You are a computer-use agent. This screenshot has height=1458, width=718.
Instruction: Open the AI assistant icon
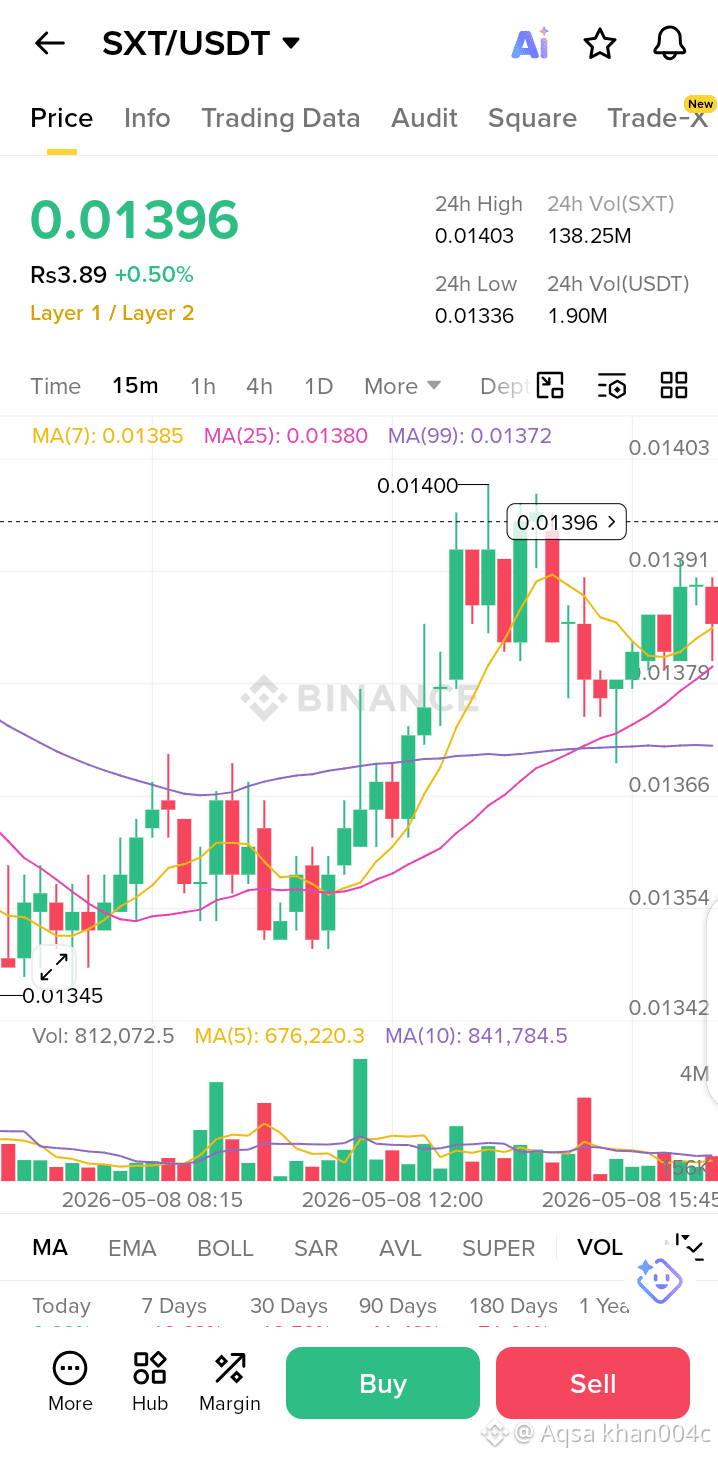coord(530,44)
